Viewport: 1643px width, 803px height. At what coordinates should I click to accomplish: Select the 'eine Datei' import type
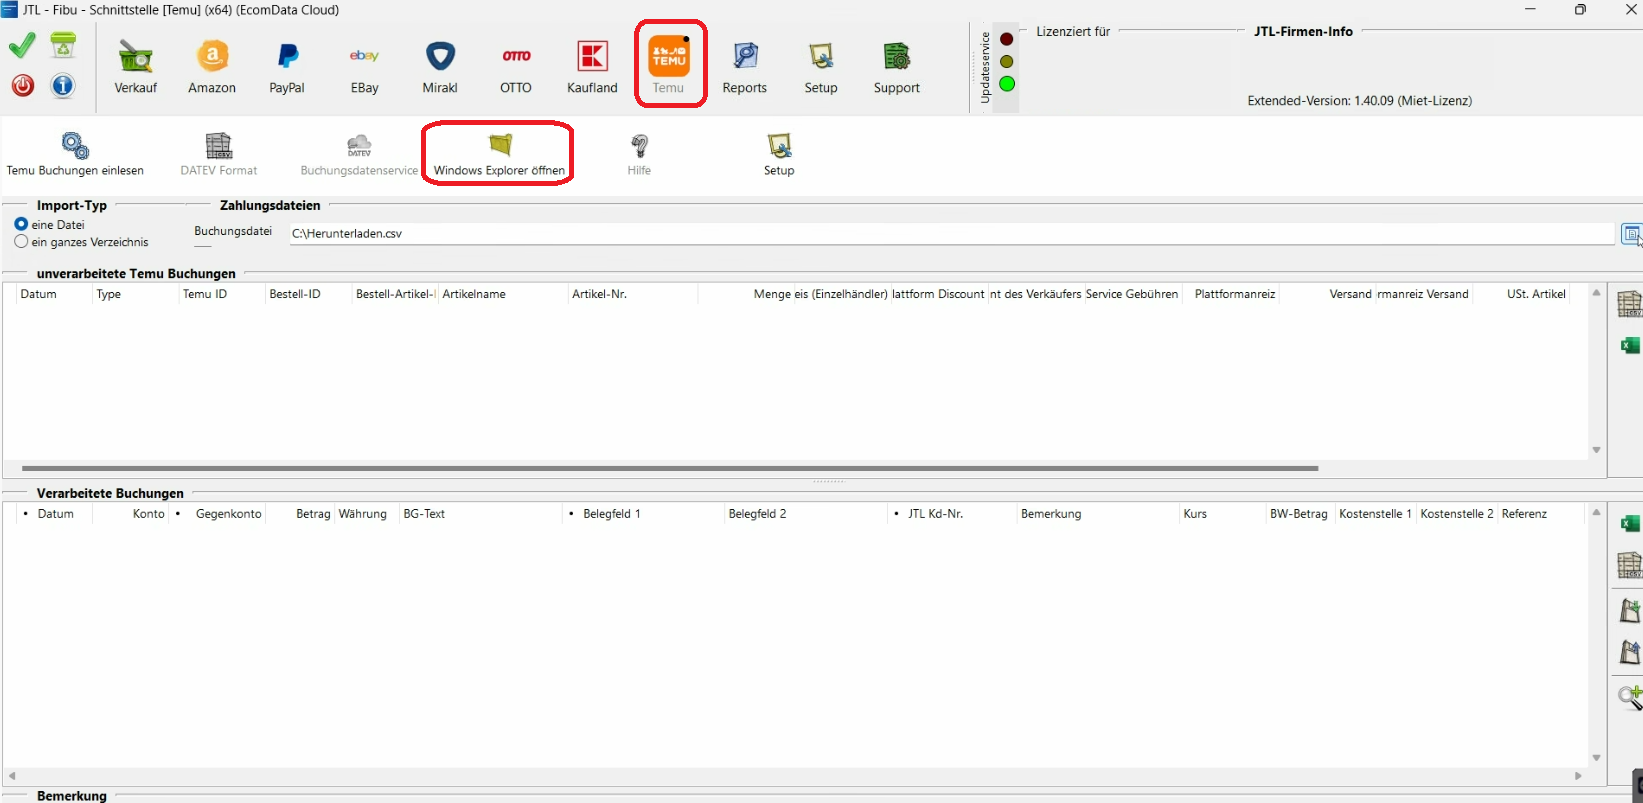click(x=21, y=225)
